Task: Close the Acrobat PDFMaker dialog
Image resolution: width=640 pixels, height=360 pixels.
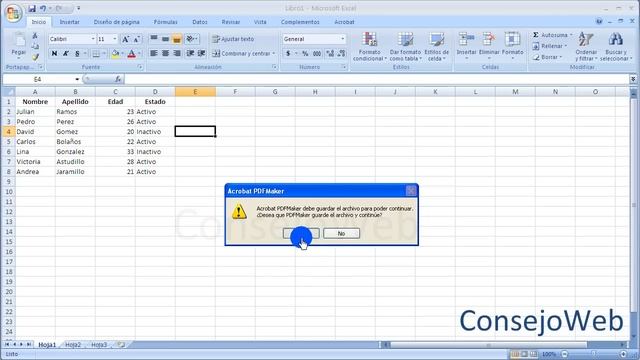Action: click(x=411, y=191)
